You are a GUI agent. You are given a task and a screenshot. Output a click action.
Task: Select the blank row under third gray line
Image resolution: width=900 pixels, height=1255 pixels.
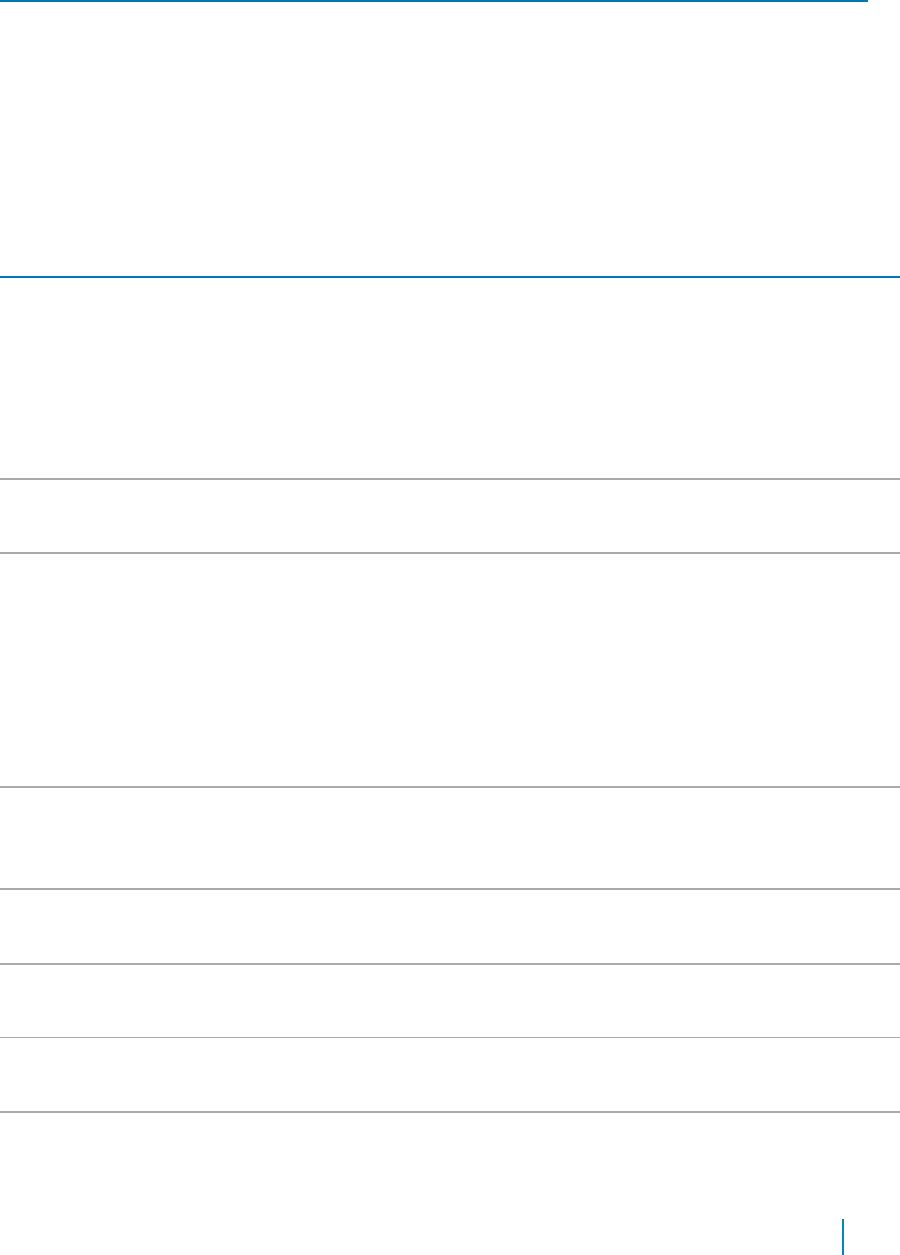coord(450,838)
